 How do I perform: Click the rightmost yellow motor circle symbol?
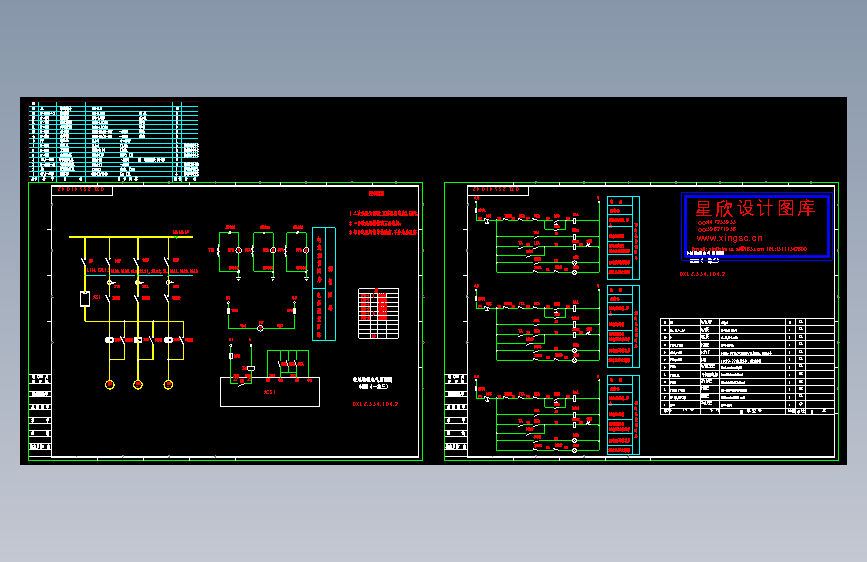pos(168,384)
